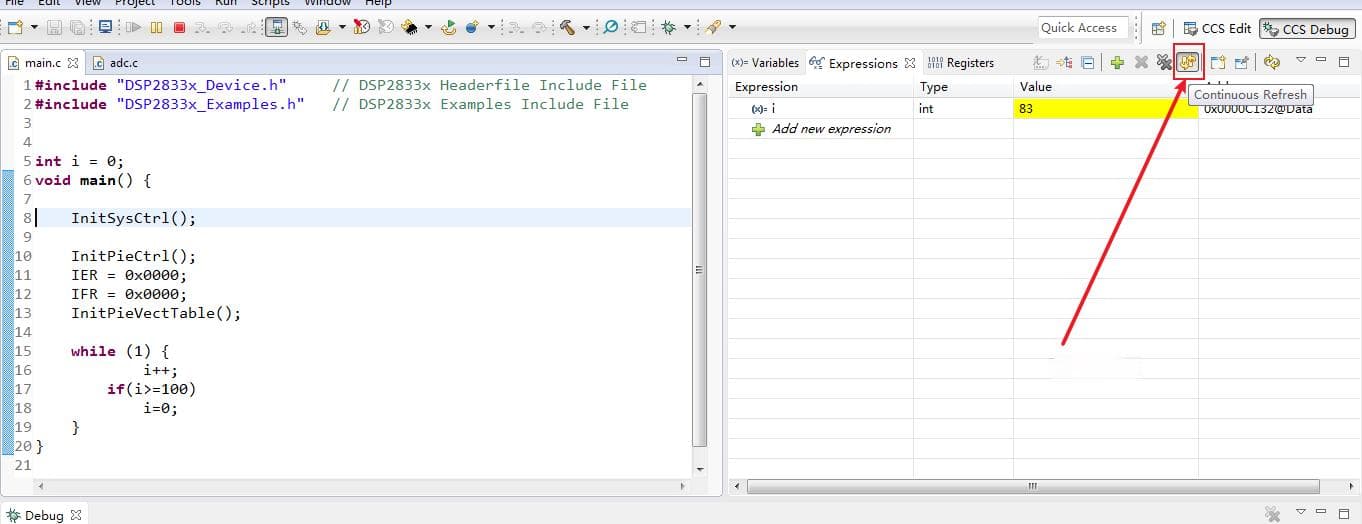Click the CPU Reset clock toolbar icon

tap(362, 27)
